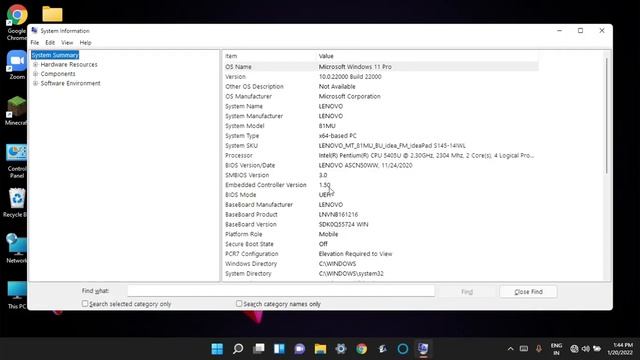This screenshot has width=640, height=360.
Task: Click the Find button
Action: click(467, 292)
